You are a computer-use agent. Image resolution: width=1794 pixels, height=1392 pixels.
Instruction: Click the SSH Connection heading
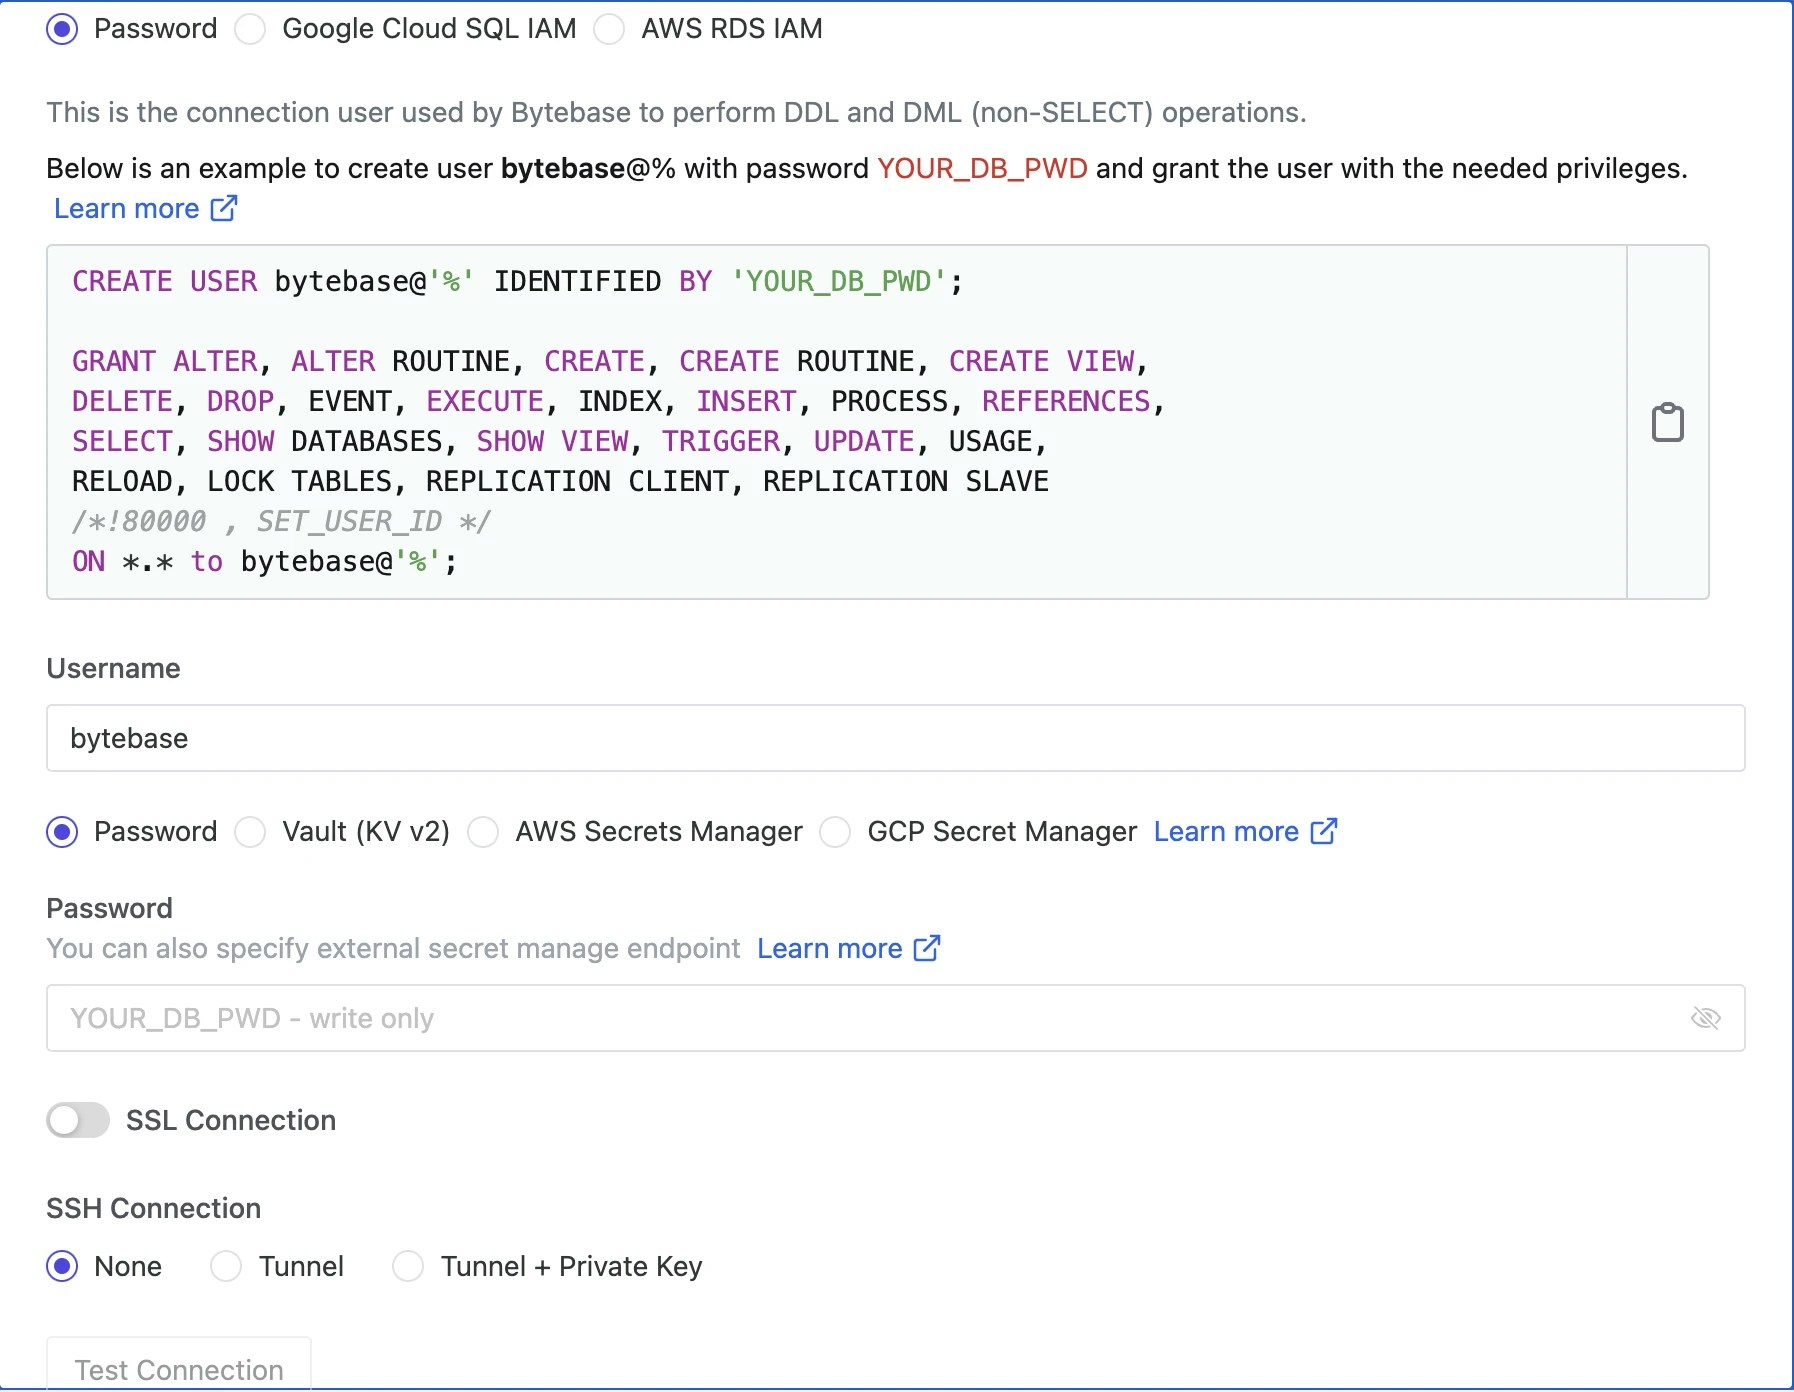[x=154, y=1208]
